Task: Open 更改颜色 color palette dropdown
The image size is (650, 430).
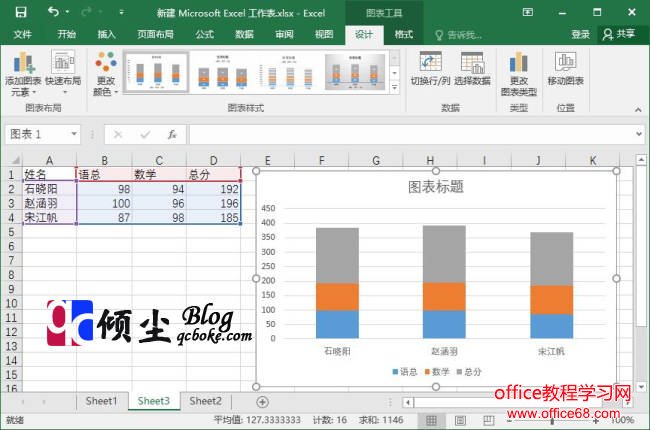Action: coord(106,73)
